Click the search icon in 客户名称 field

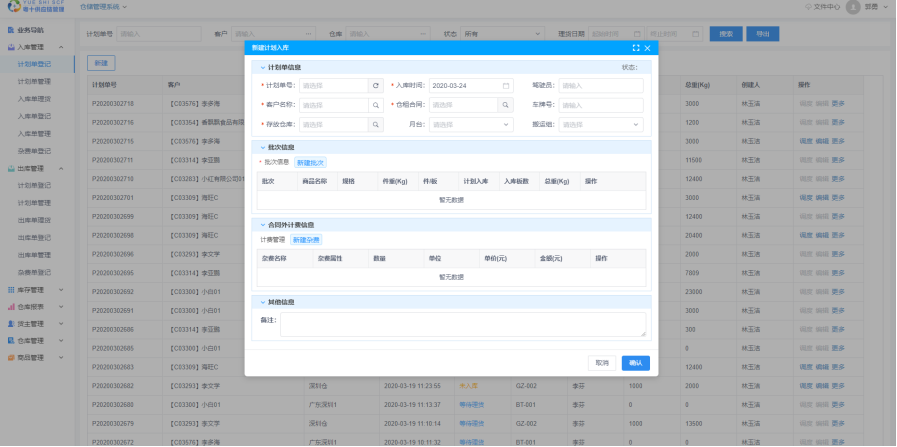[376, 105]
